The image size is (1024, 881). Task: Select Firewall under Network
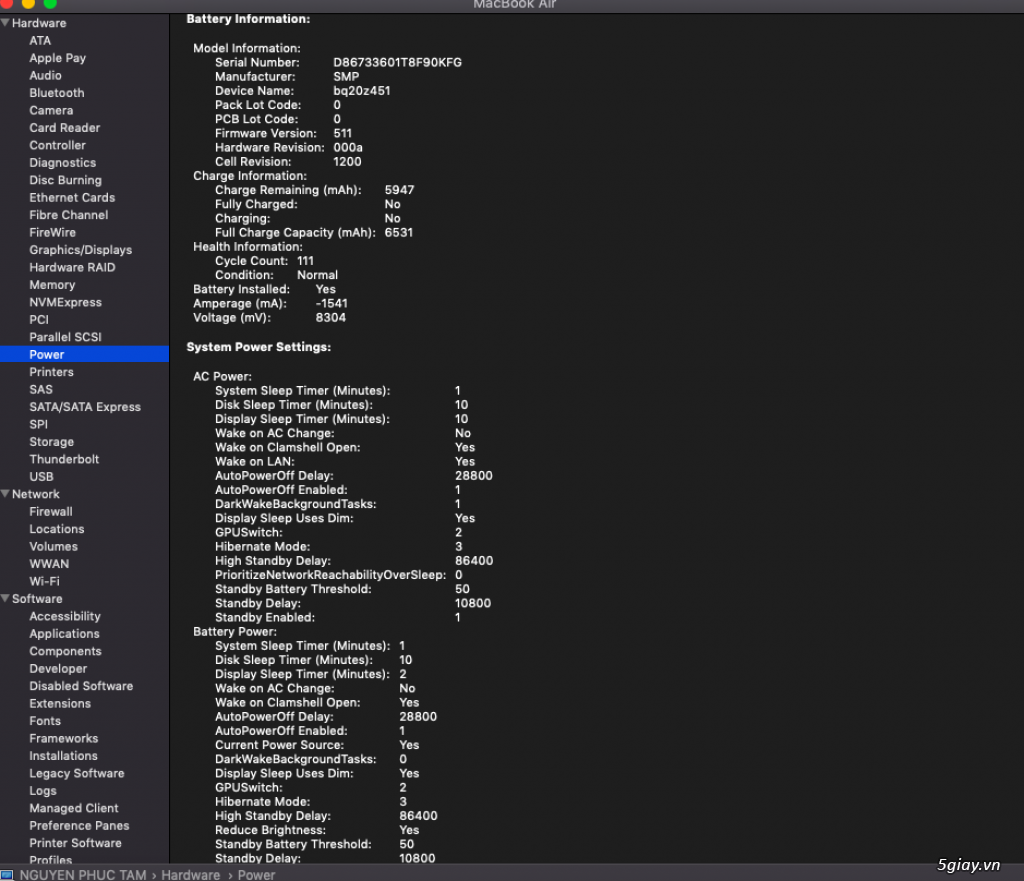(x=50, y=511)
